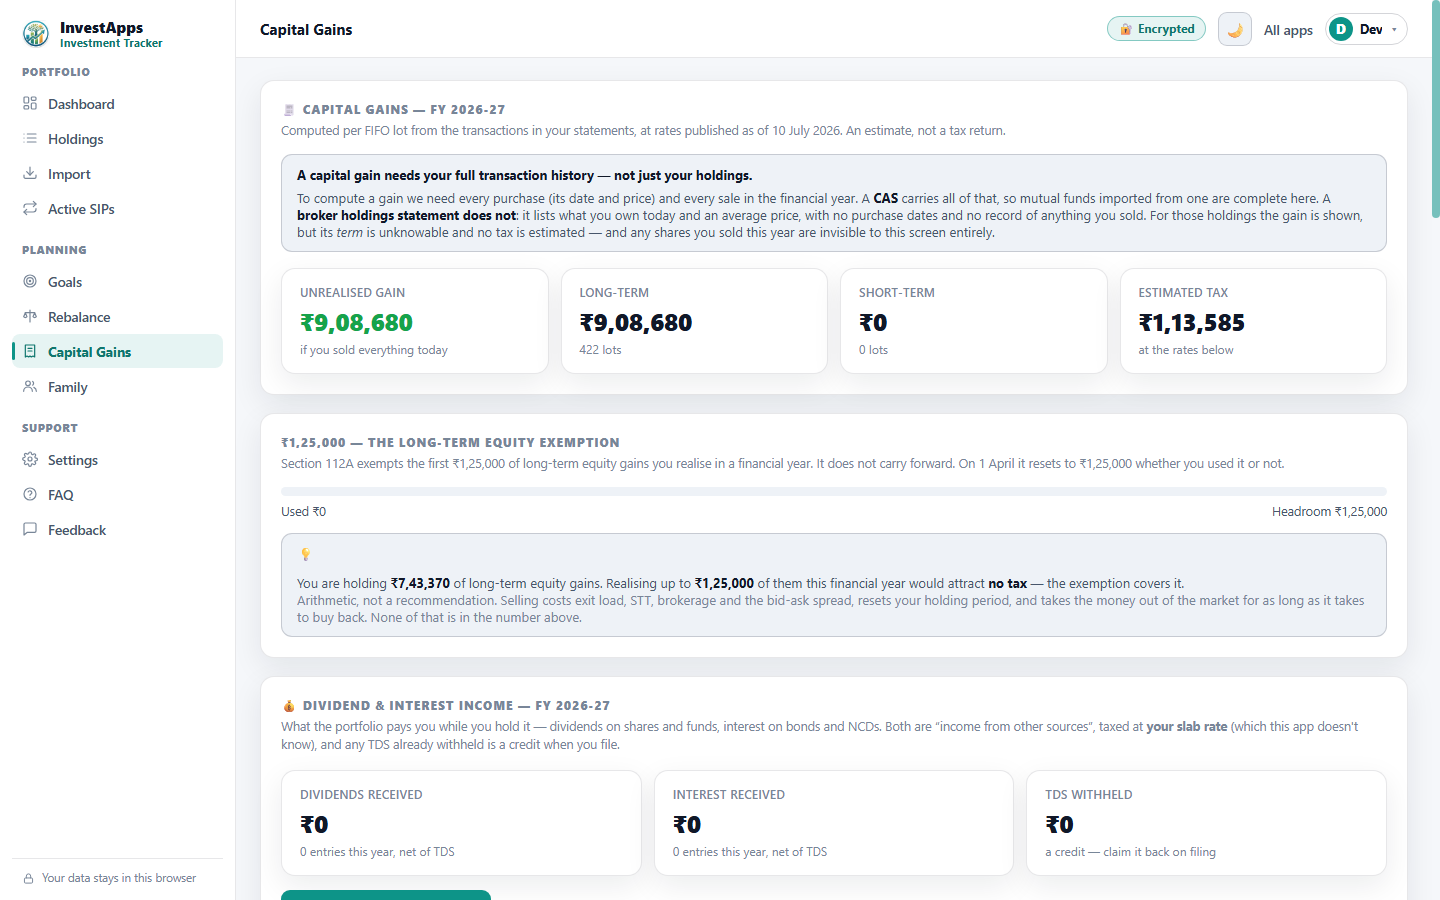Select the Capital Gains sidebar item
Viewport: 1440px width, 900px height.
pyautogui.click(x=117, y=351)
